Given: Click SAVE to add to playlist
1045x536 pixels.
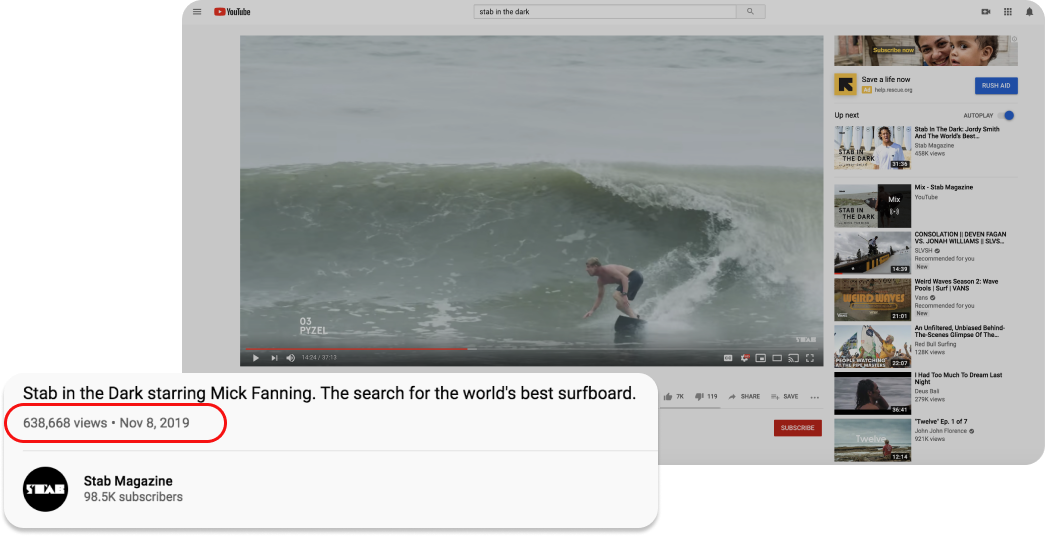Looking at the screenshot, I should pyautogui.click(x=784, y=397).
